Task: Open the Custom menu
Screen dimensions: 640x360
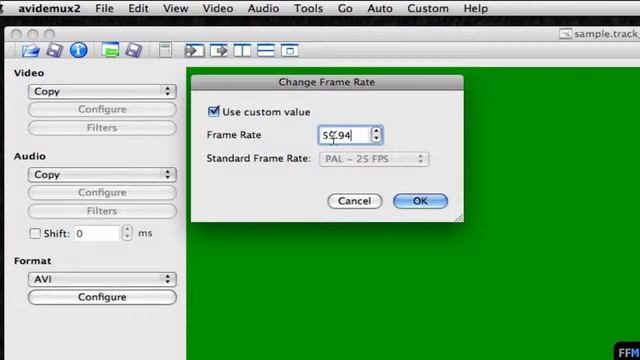Action: [428, 8]
